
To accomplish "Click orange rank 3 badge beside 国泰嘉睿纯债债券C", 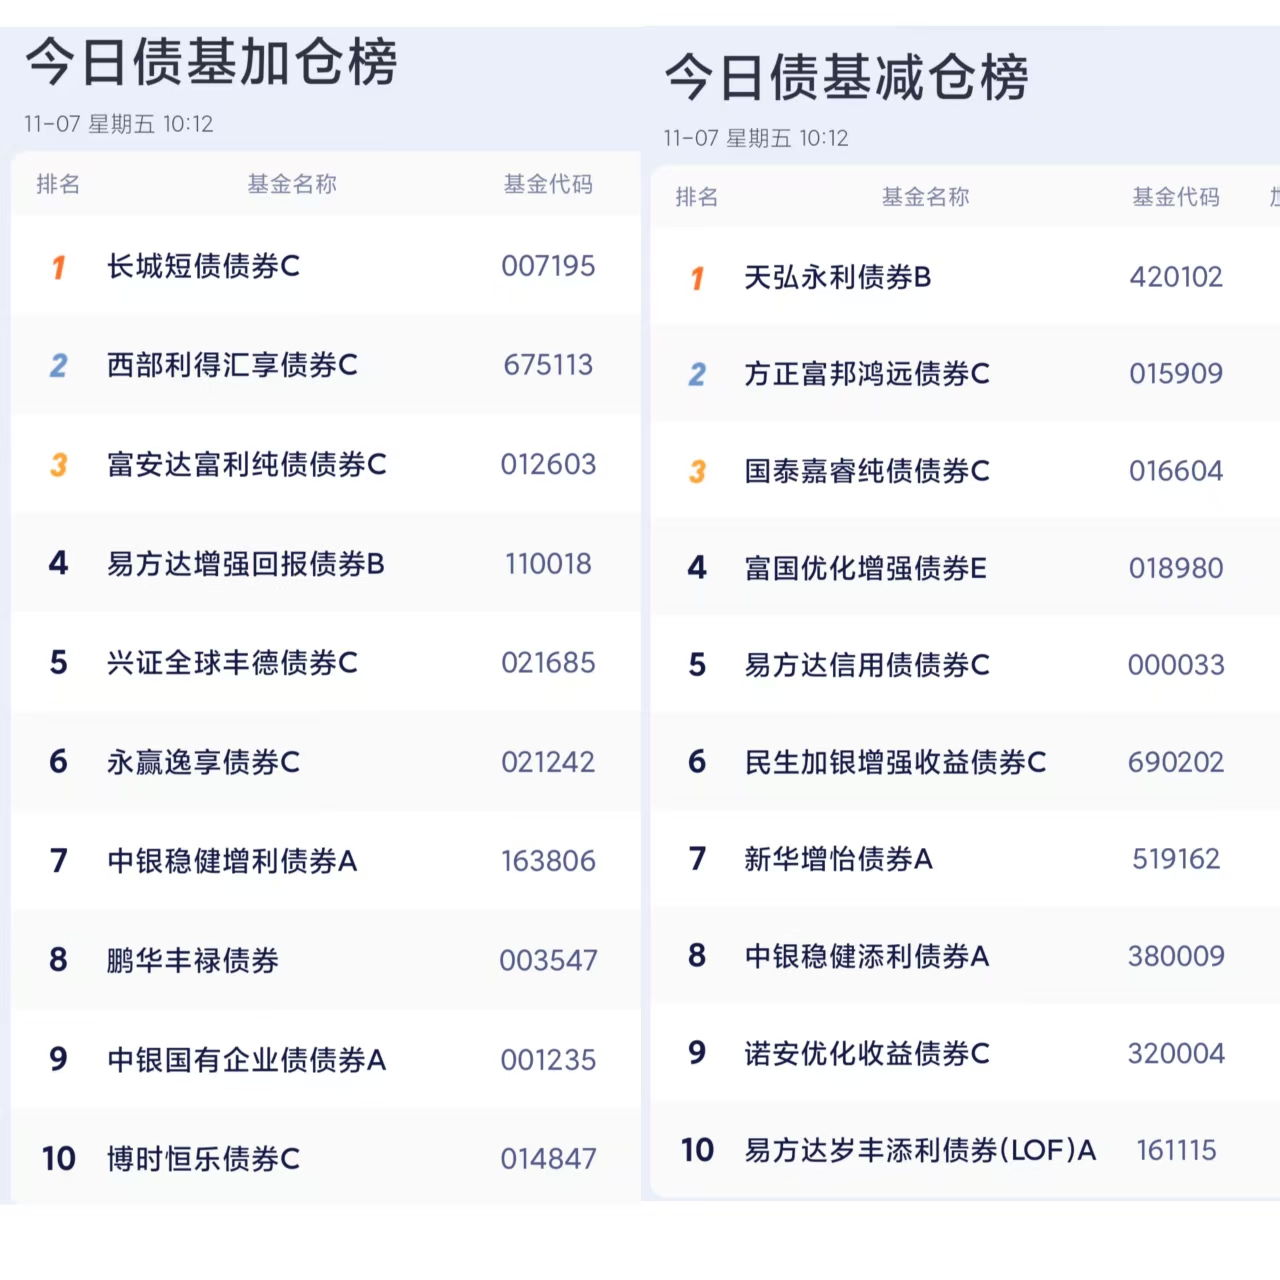I will tap(697, 472).
